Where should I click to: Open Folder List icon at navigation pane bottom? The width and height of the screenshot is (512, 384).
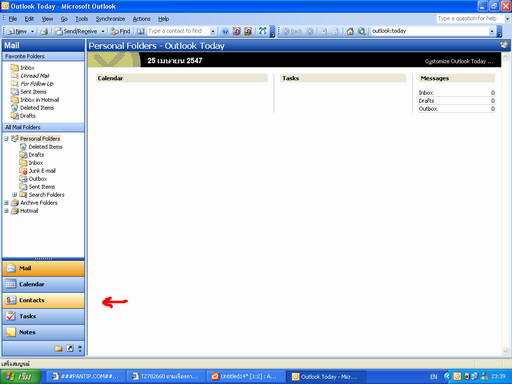[59, 348]
